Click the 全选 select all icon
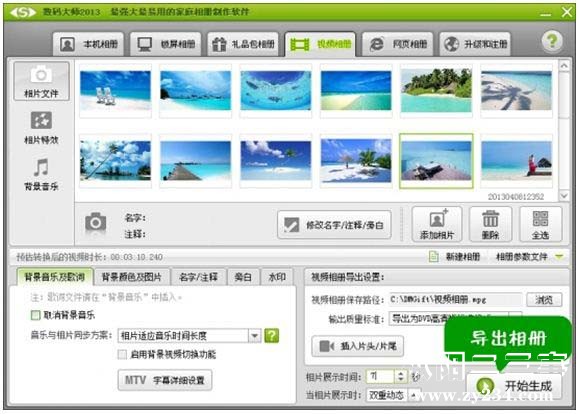Image resolution: width=579 pixels, height=414 pixels. coord(540,224)
